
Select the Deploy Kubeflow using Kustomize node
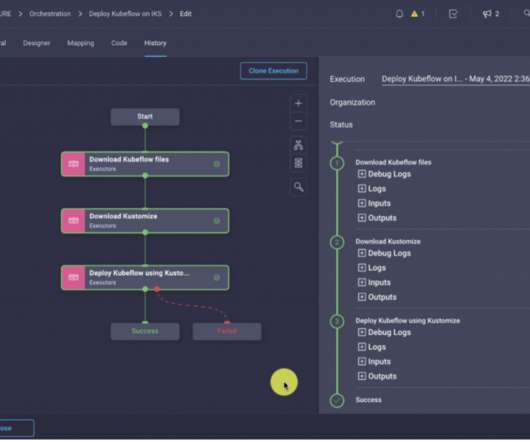(x=145, y=277)
